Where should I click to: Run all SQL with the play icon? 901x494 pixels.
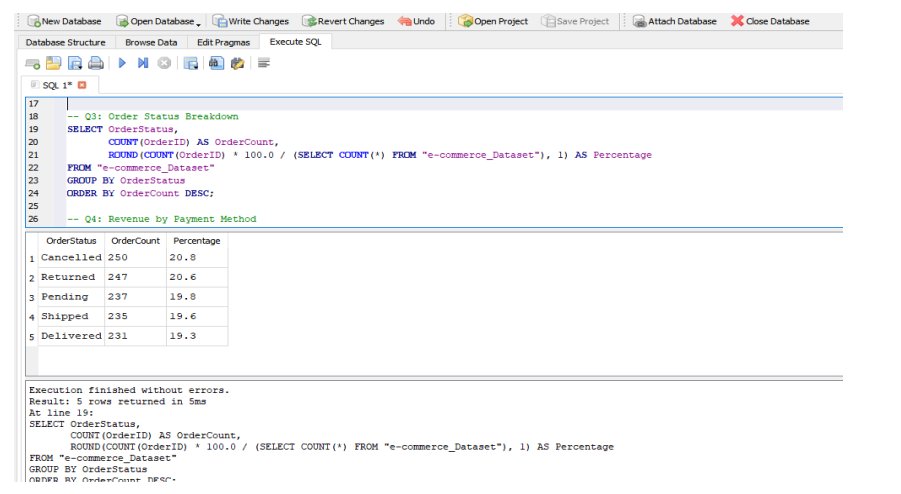coord(122,63)
